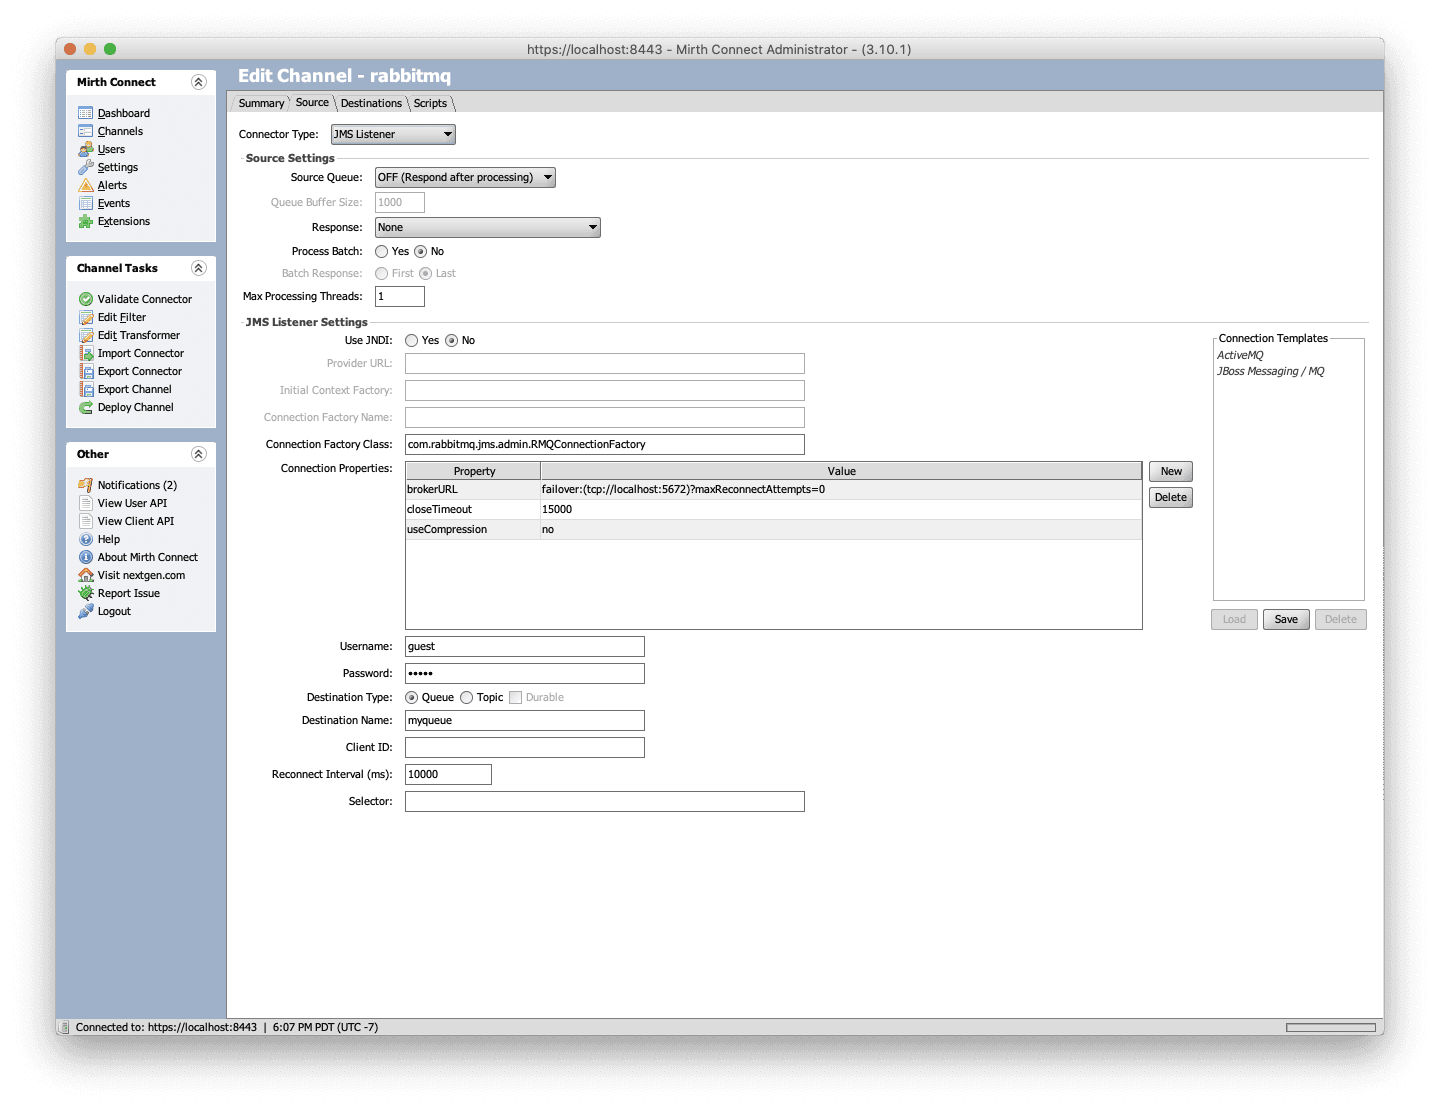Select Yes for Process Batch
Screen dimensions: 1440x1109
click(x=381, y=252)
